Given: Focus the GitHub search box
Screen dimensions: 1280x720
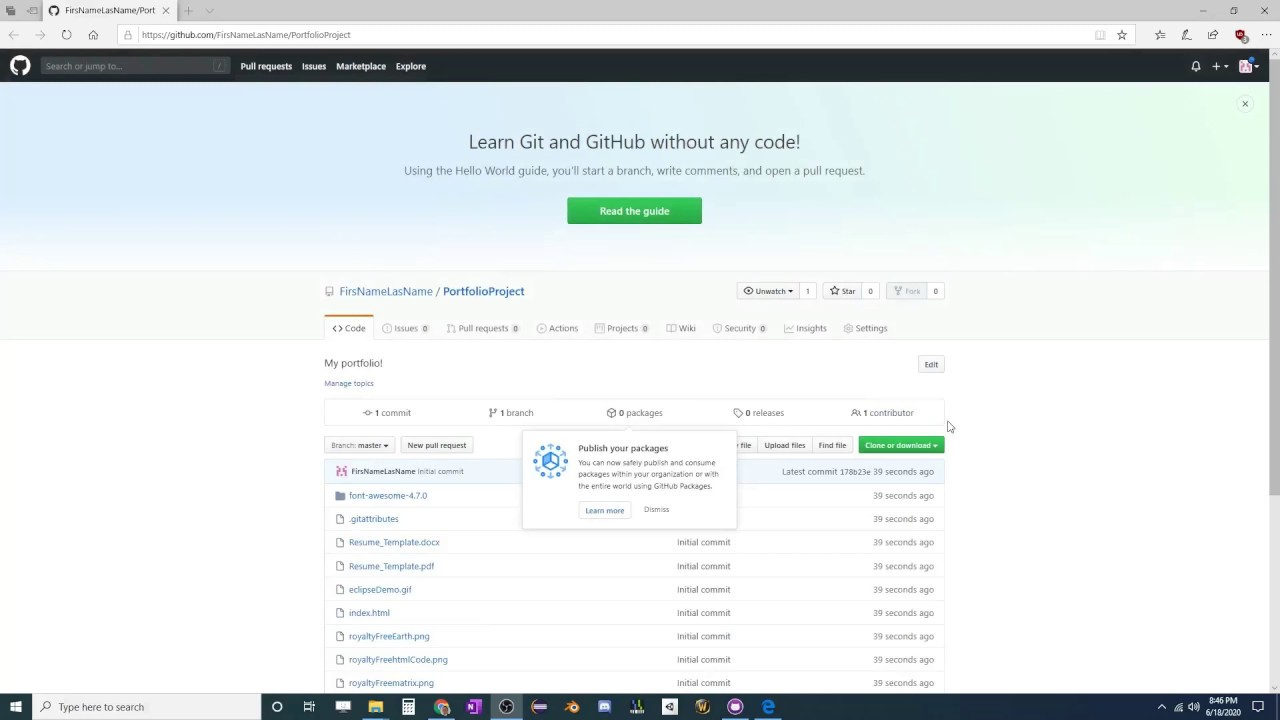Looking at the screenshot, I should (x=135, y=66).
